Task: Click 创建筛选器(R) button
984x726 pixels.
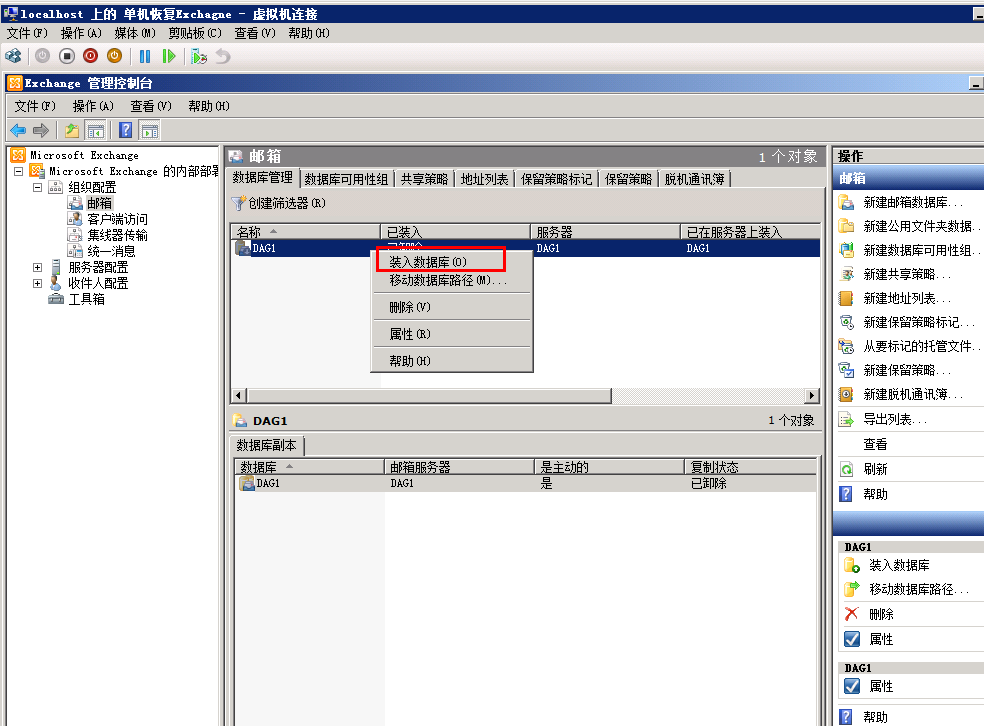Action: tap(279, 203)
